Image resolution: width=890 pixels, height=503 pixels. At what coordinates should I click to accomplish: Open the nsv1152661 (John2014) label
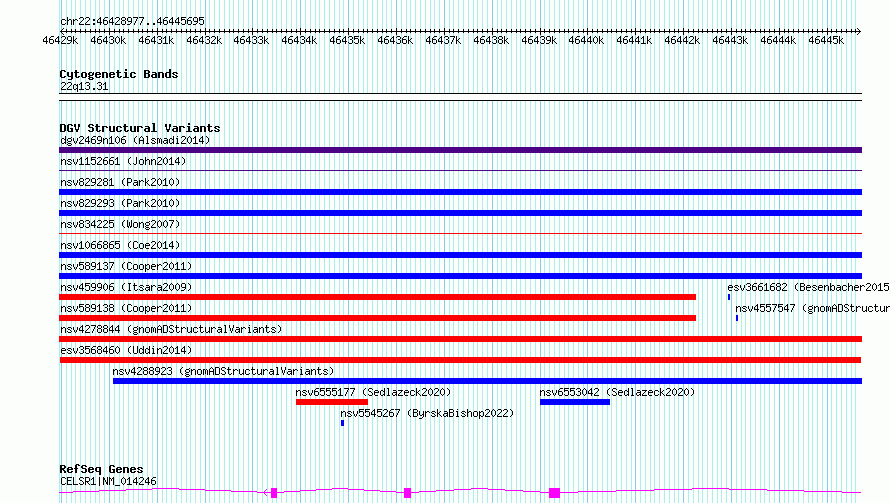123,161
